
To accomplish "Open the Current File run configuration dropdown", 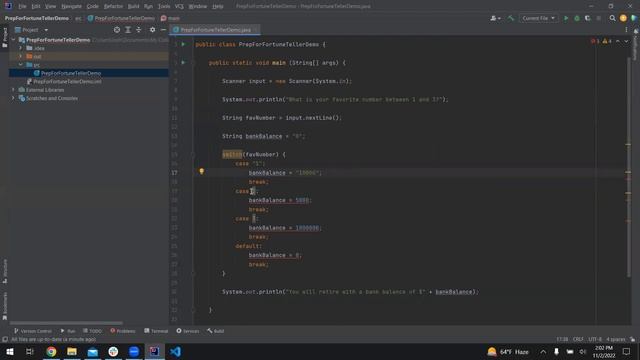I will pos(538,18).
